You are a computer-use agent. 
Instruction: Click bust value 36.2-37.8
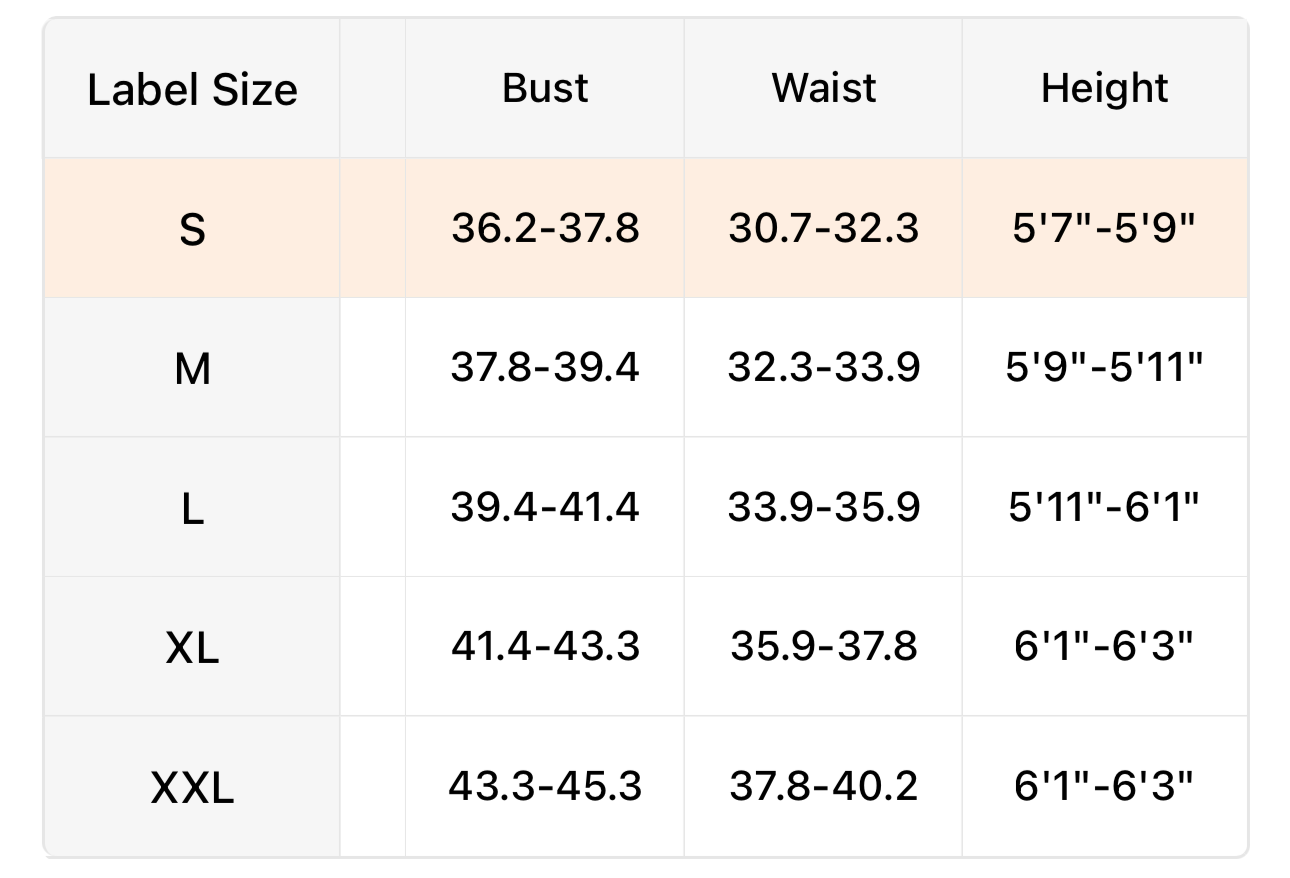(x=545, y=229)
